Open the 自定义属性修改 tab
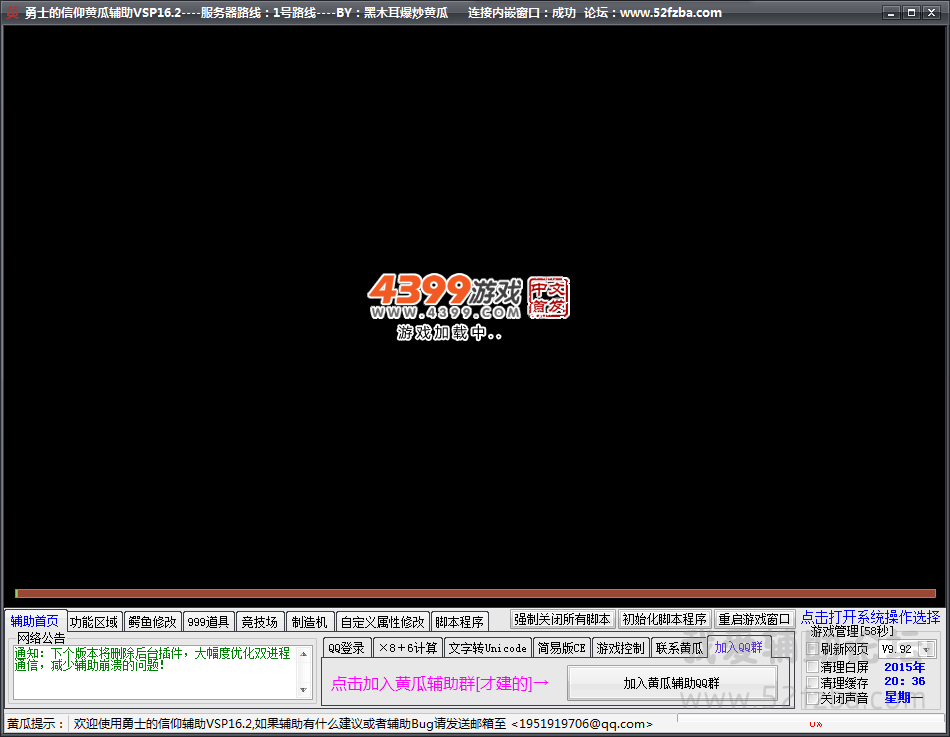The height and width of the screenshot is (737, 950). [382, 622]
